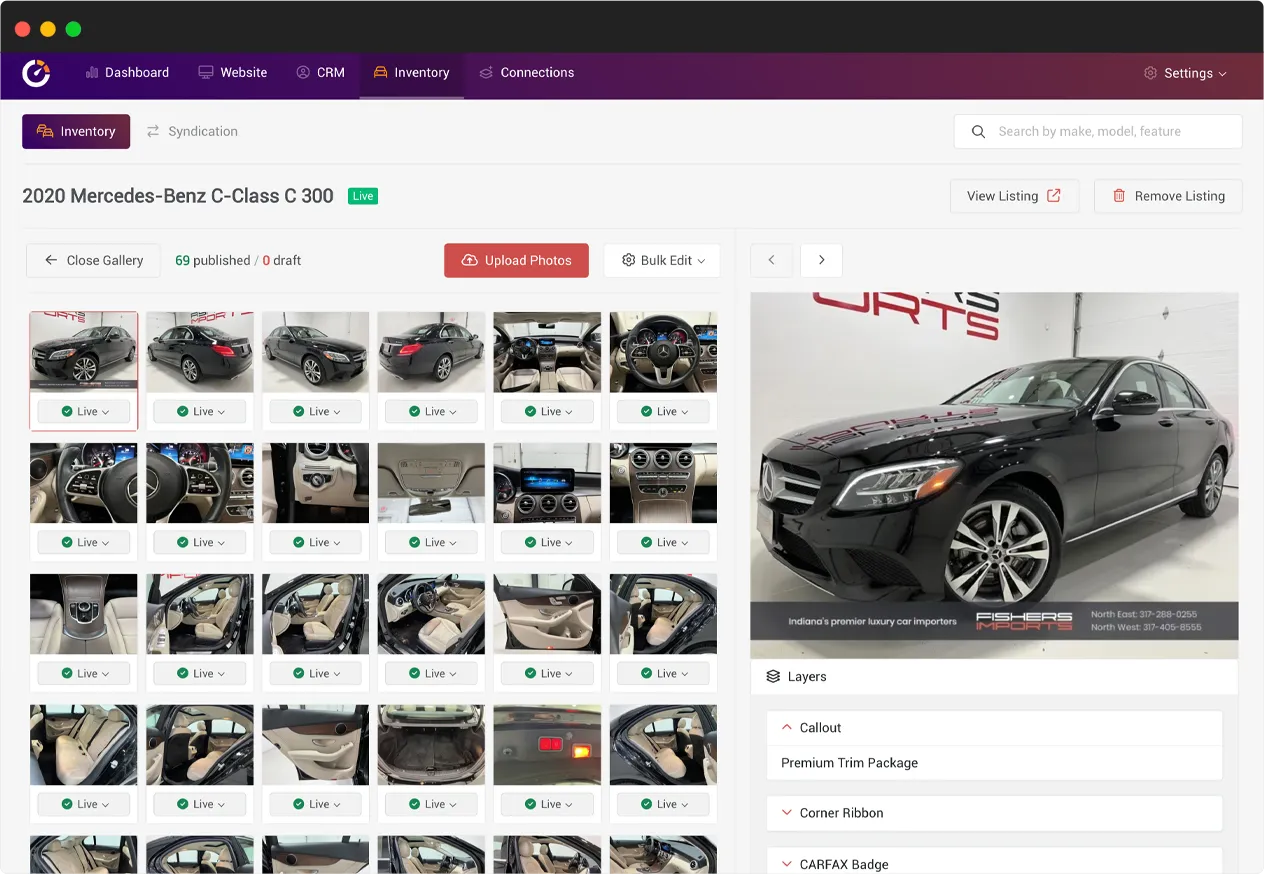Switch to the CRM tab

coord(320,73)
